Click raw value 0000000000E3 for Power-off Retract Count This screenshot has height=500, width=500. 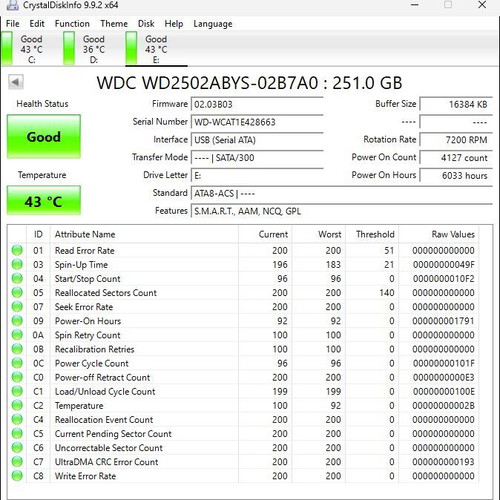coord(443,377)
